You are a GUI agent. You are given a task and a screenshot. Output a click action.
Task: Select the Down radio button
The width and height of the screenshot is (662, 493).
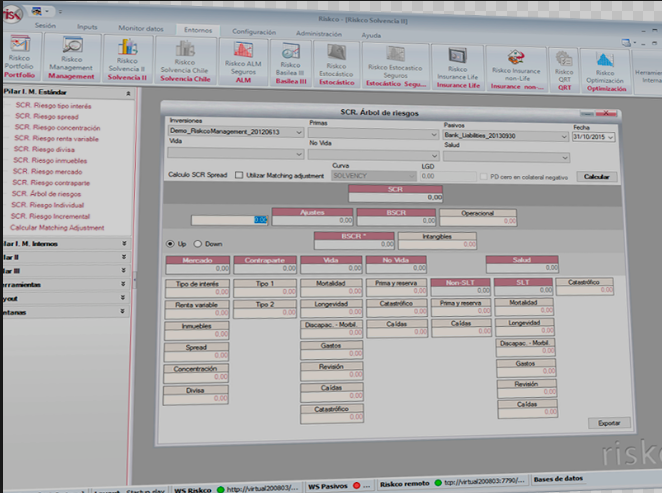(x=197, y=243)
